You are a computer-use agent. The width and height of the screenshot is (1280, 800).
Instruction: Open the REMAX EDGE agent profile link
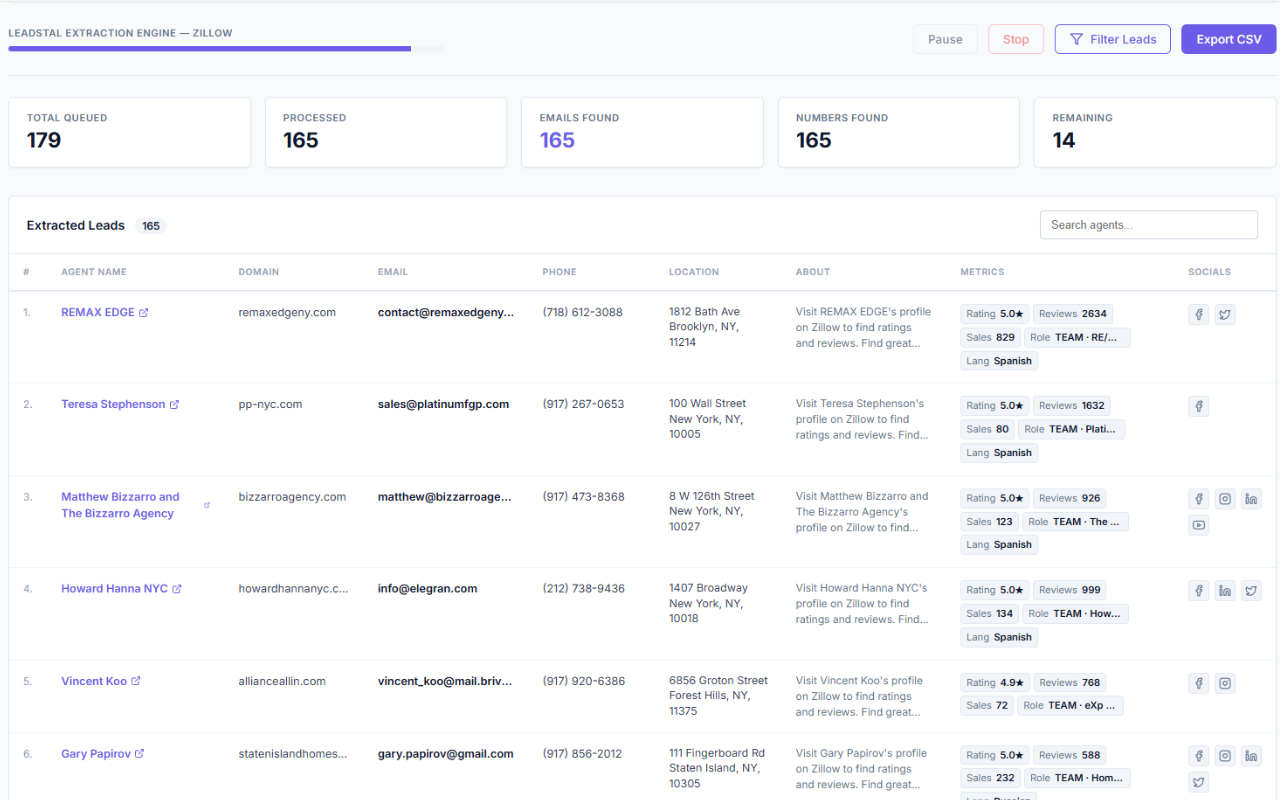point(98,313)
